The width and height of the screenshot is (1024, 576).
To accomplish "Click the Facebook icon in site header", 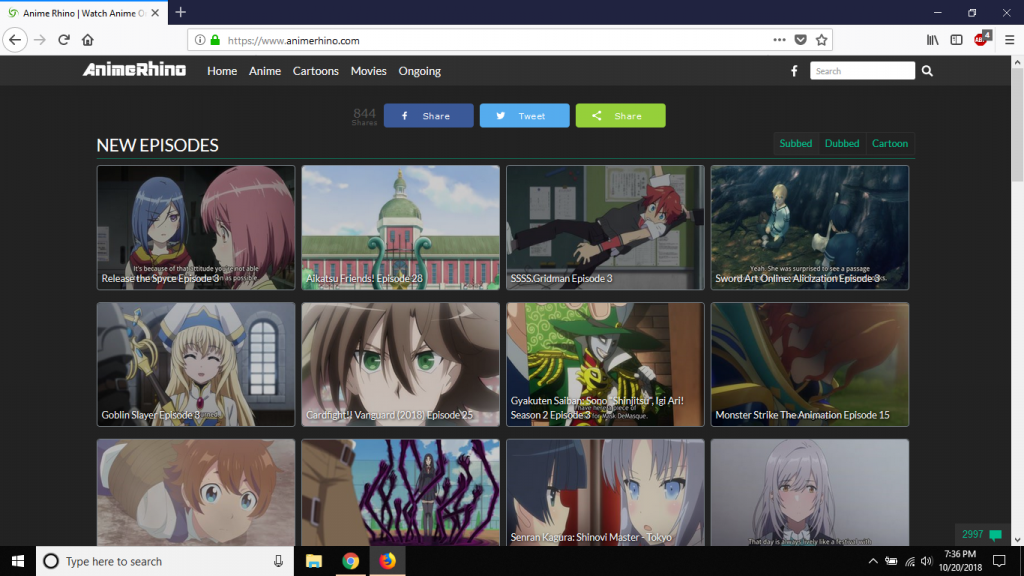I will pyautogui.click(x=794, y=71).
